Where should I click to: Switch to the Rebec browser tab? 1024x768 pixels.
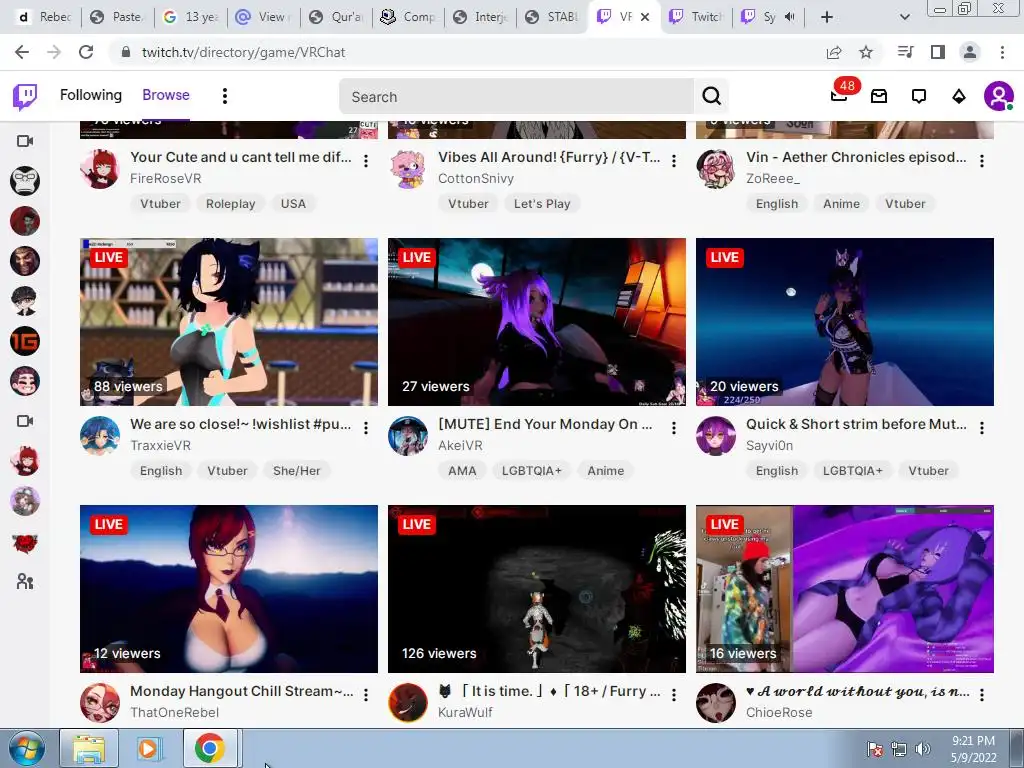(44, 17)
